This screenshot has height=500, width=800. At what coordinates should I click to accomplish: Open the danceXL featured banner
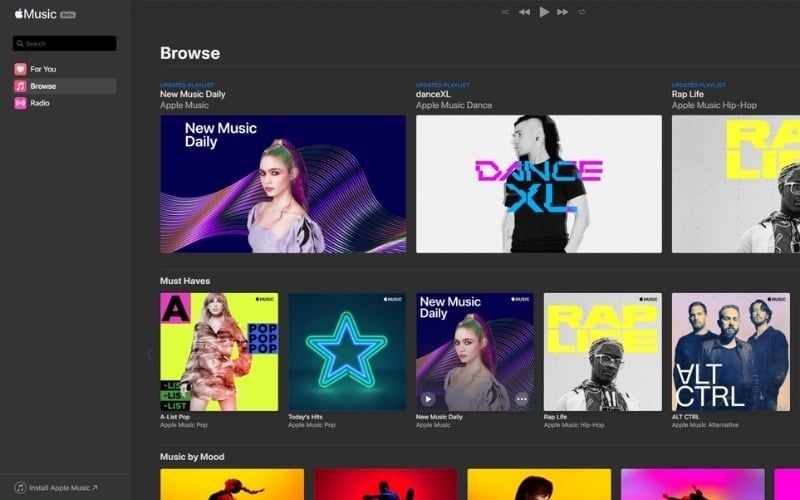(539, 184)
